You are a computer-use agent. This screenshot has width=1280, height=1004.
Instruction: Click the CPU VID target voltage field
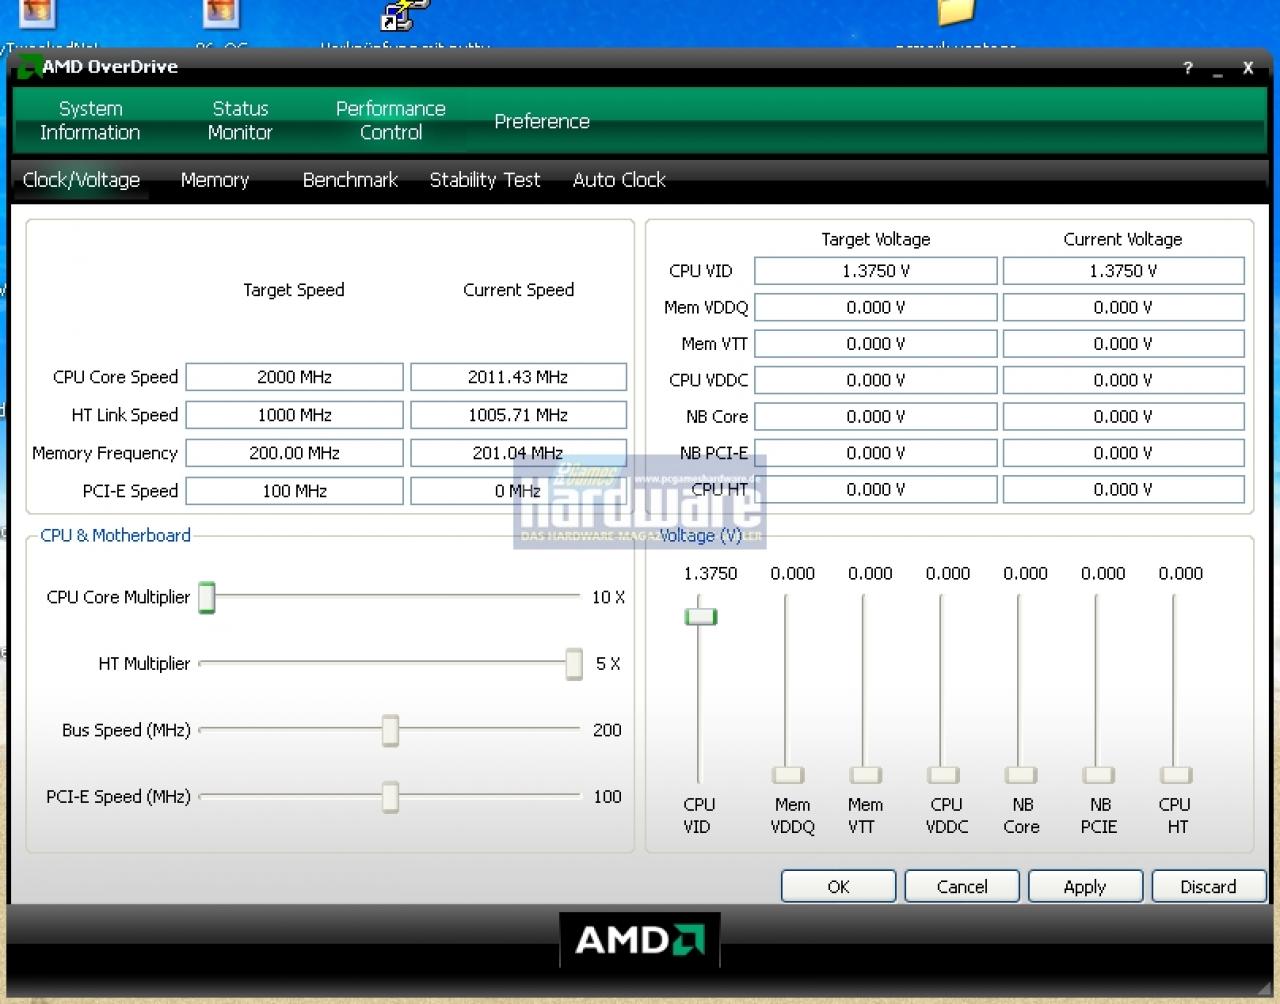(x=876, y=271)
